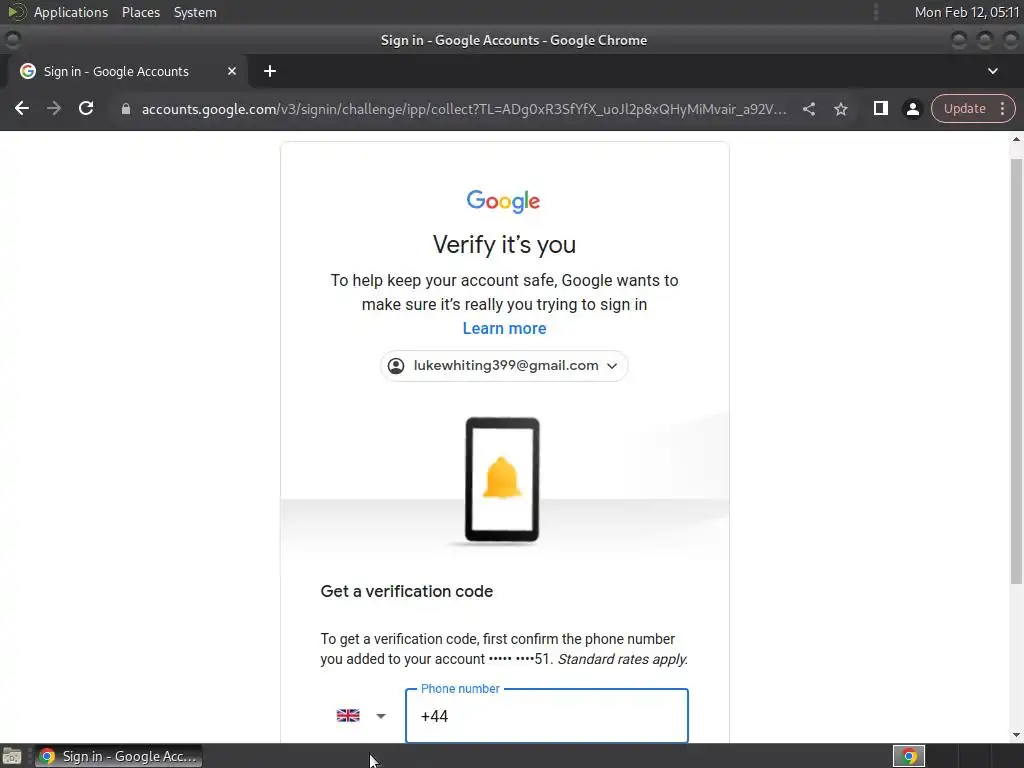Click the Google logo
1024x768 pixels.
(x=504, y=201)
